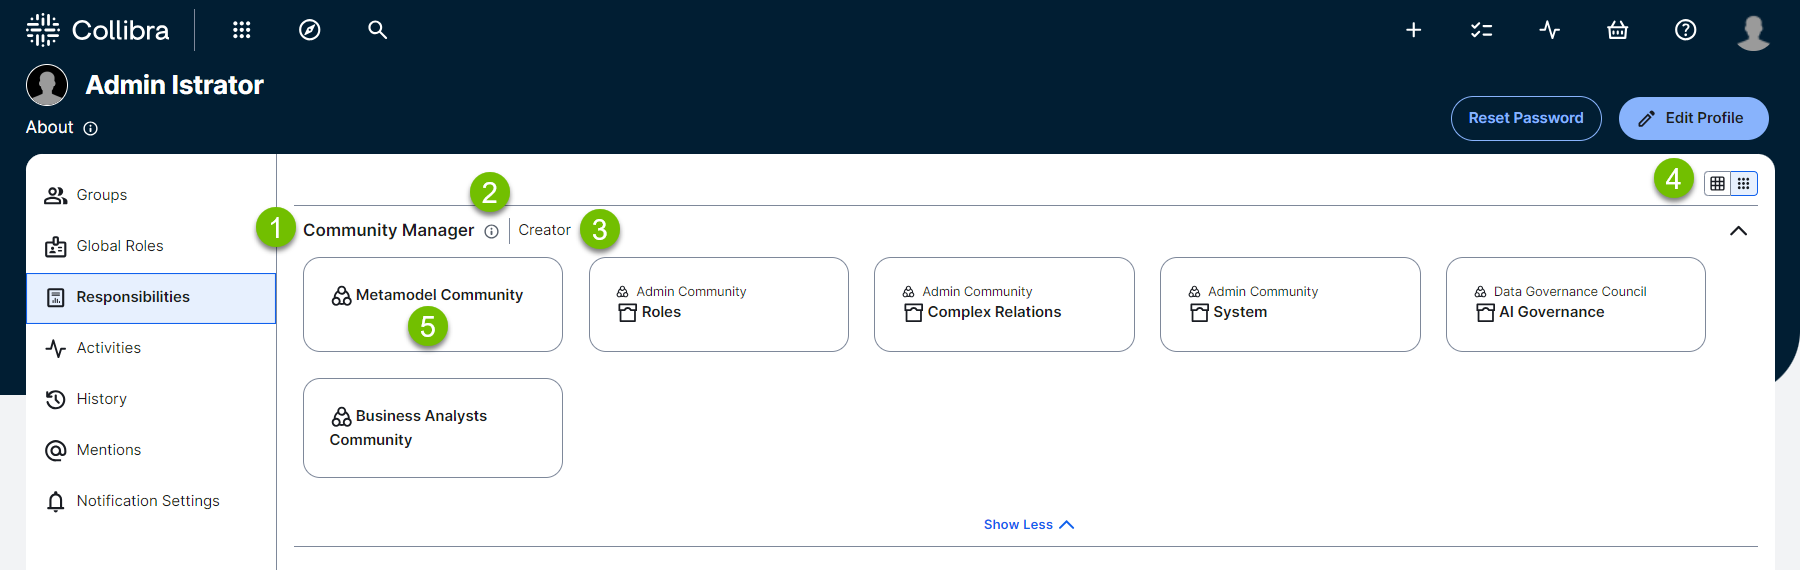The height and width of the screenshot is (570, 1800).
Task: Open the apps grid menu icon
Action: (241, 30)
